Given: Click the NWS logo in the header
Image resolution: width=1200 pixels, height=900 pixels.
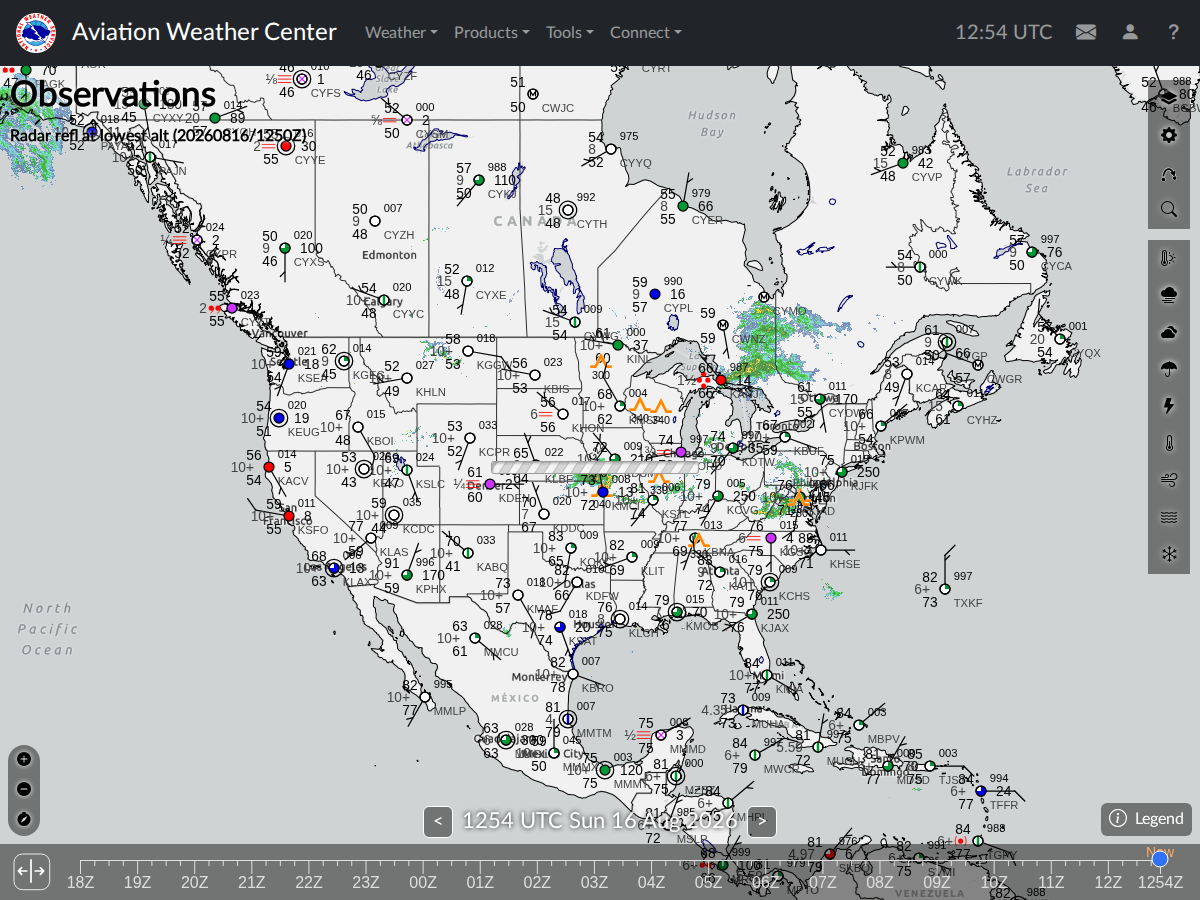Looking at the screenshot, I should tap(36, 33).
